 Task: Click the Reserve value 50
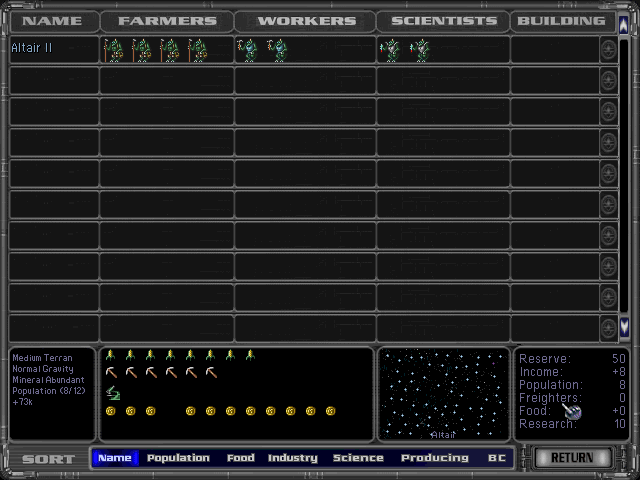pos(618,358)
